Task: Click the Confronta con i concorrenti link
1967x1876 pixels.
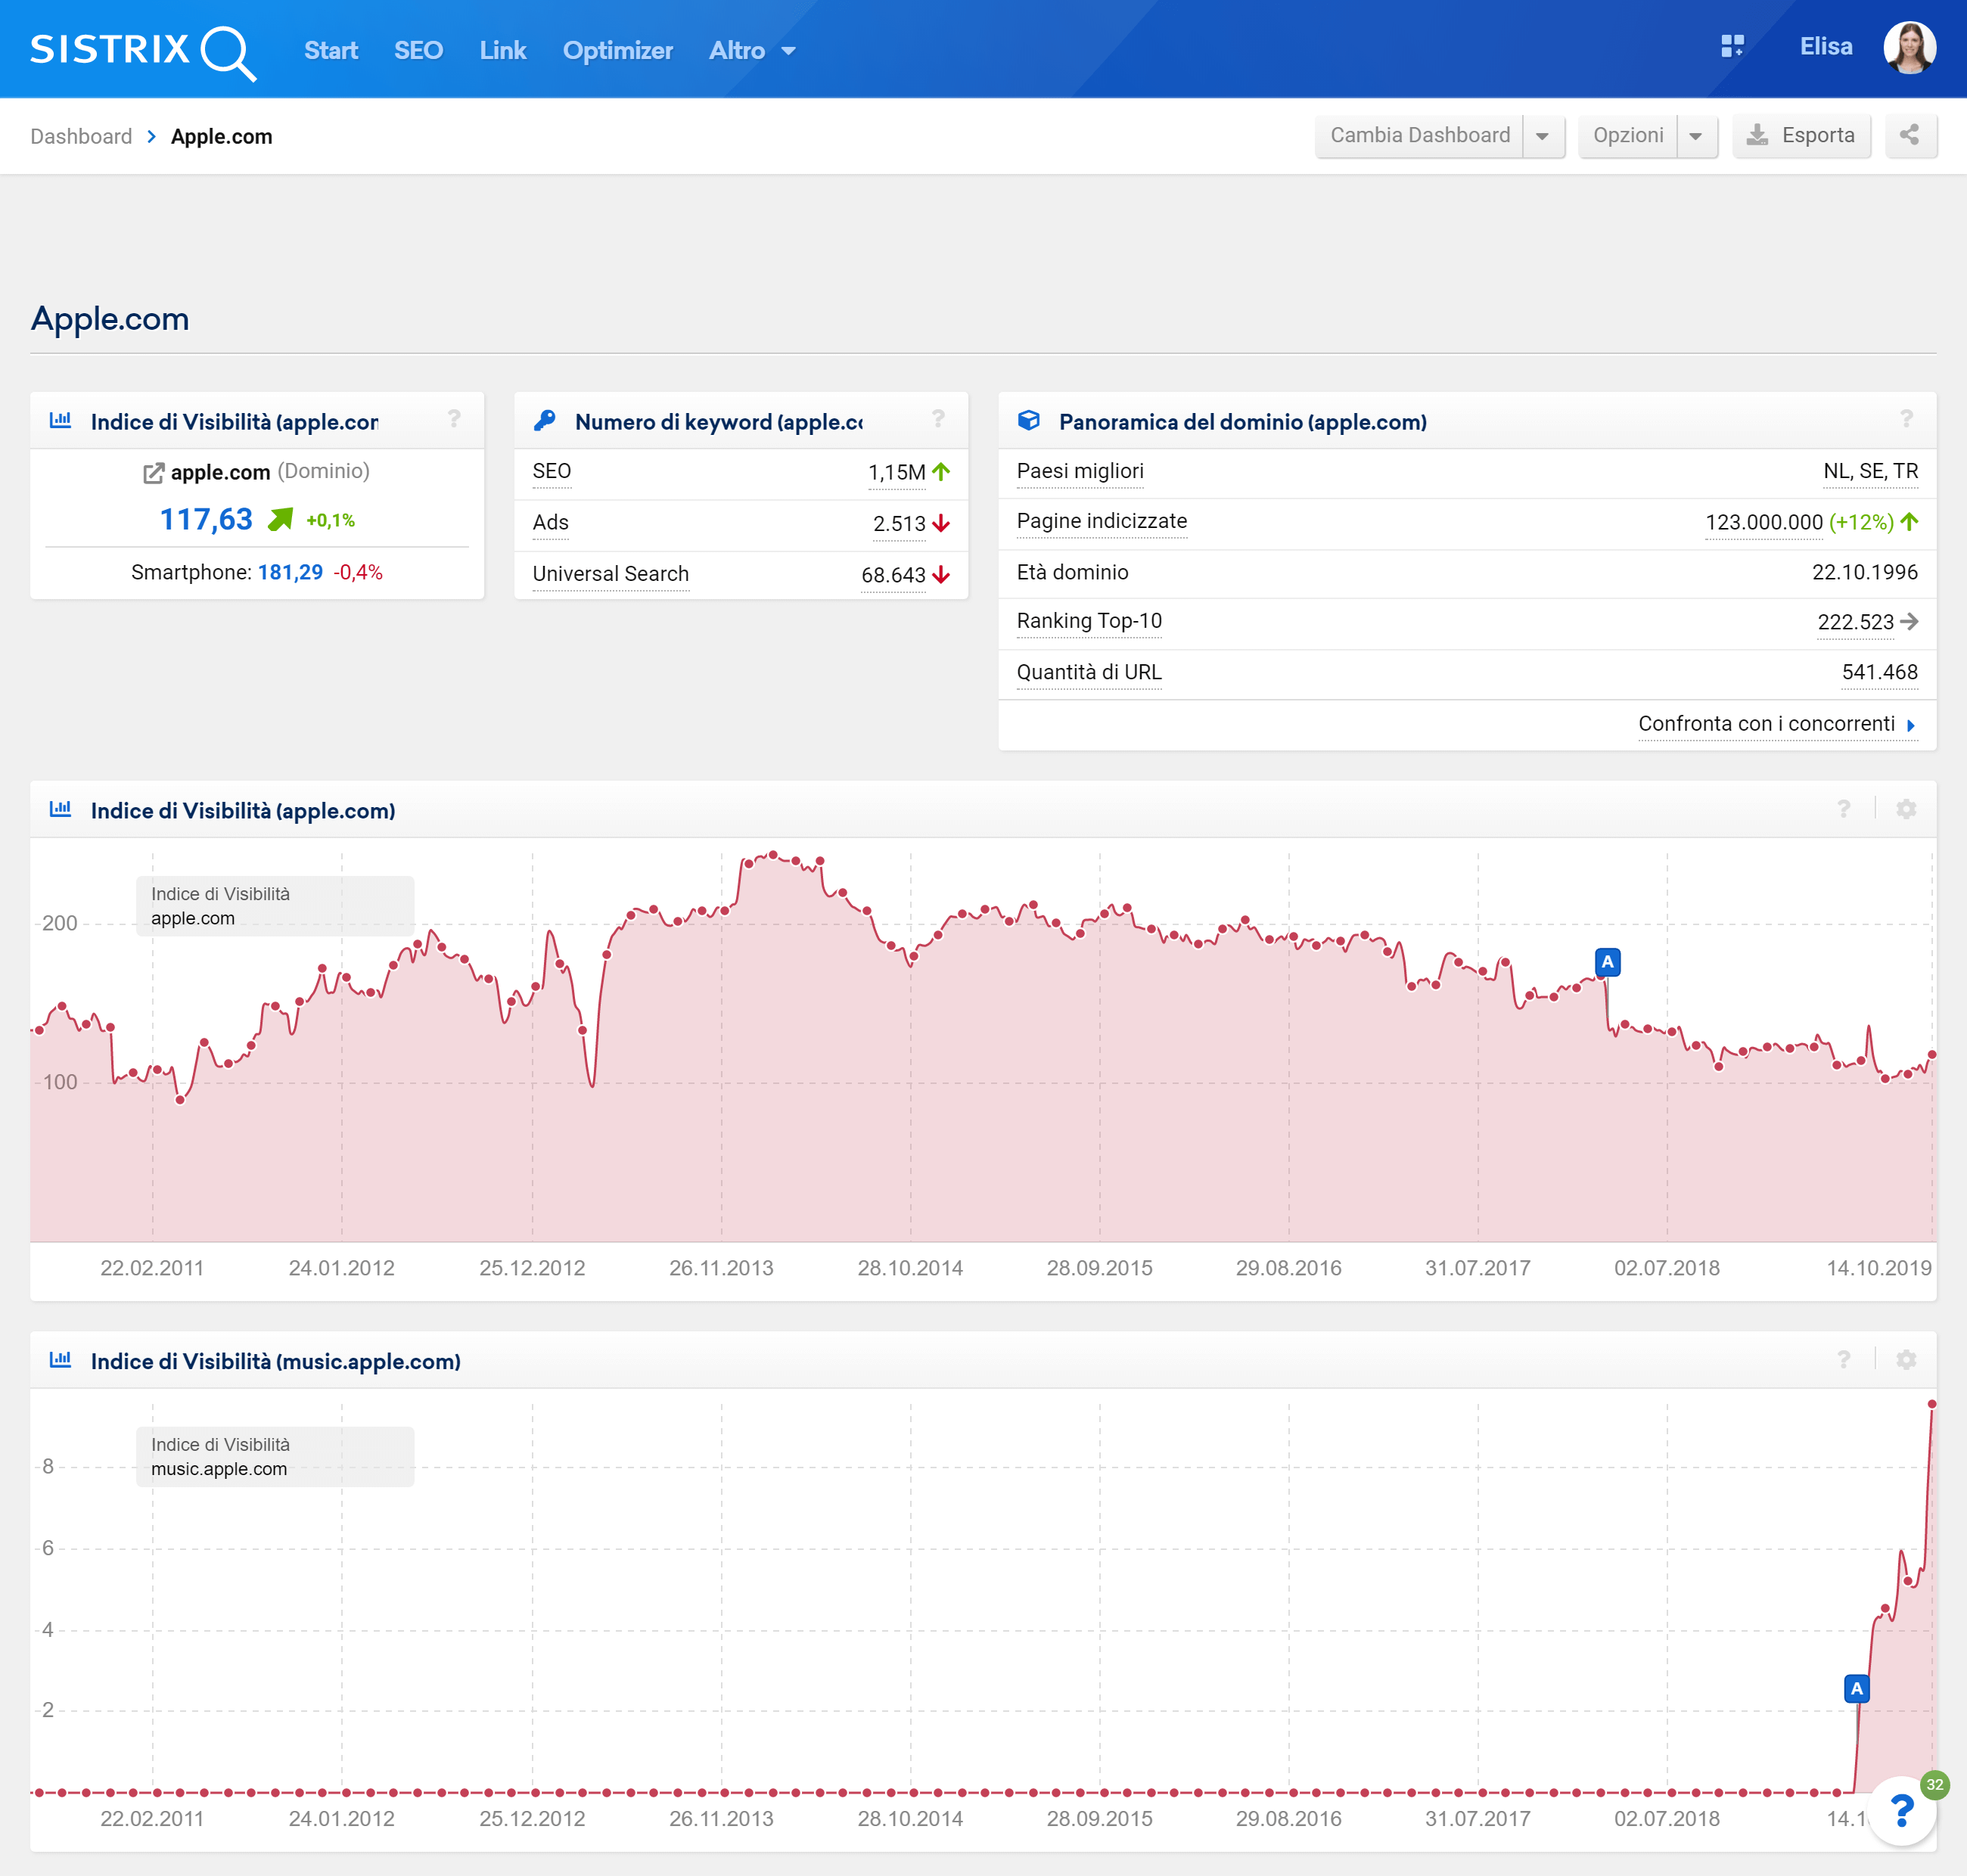Action: pos(1765,720)
